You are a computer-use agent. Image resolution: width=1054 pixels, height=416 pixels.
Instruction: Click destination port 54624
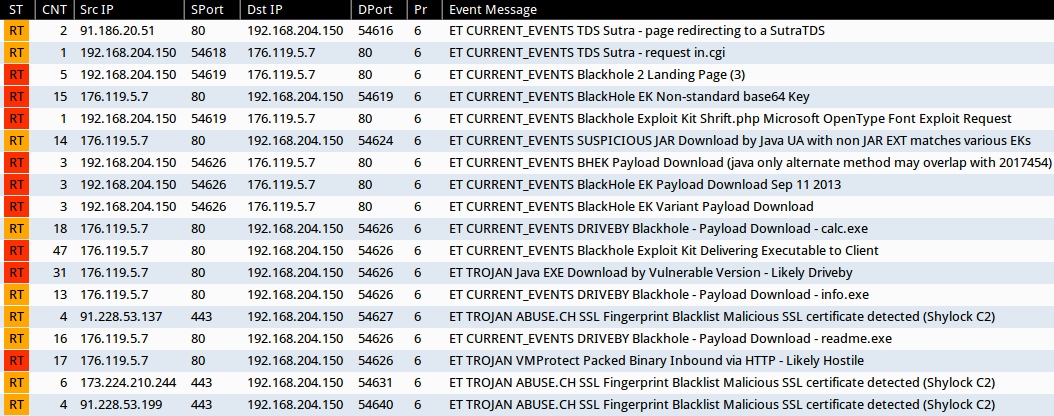coord(376,141)
